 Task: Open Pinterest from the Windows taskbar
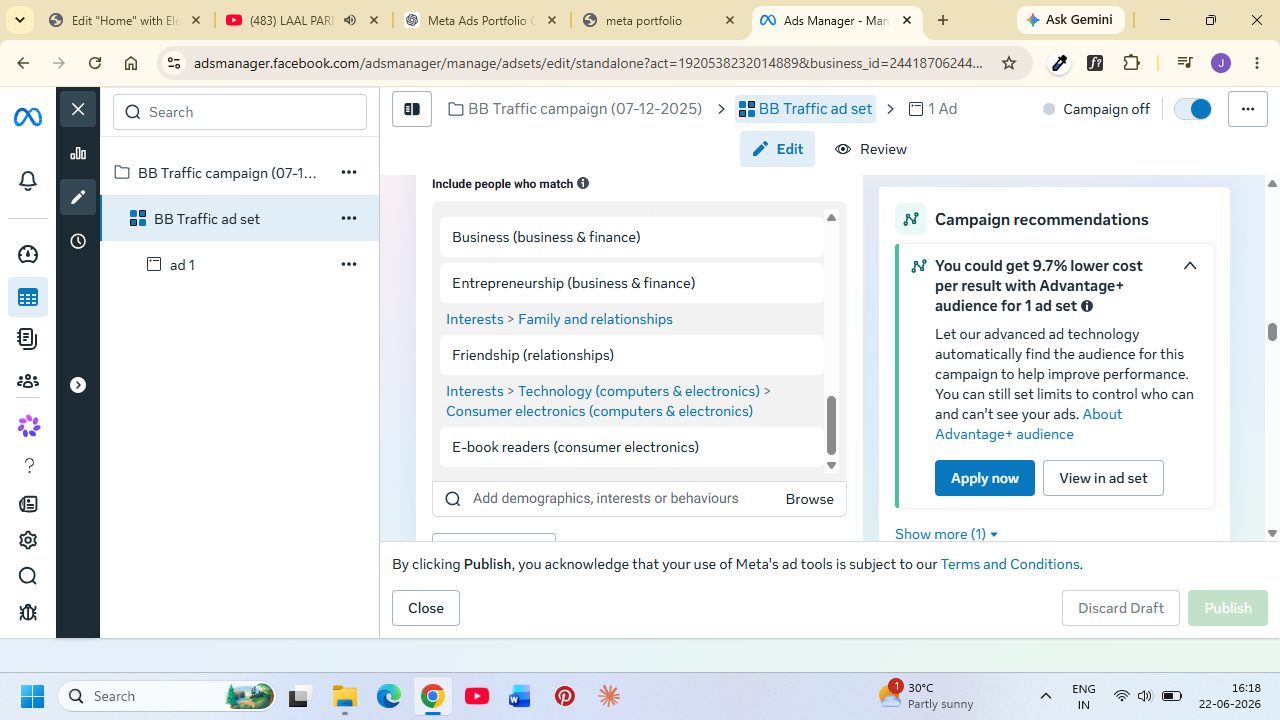pos(565,696)
